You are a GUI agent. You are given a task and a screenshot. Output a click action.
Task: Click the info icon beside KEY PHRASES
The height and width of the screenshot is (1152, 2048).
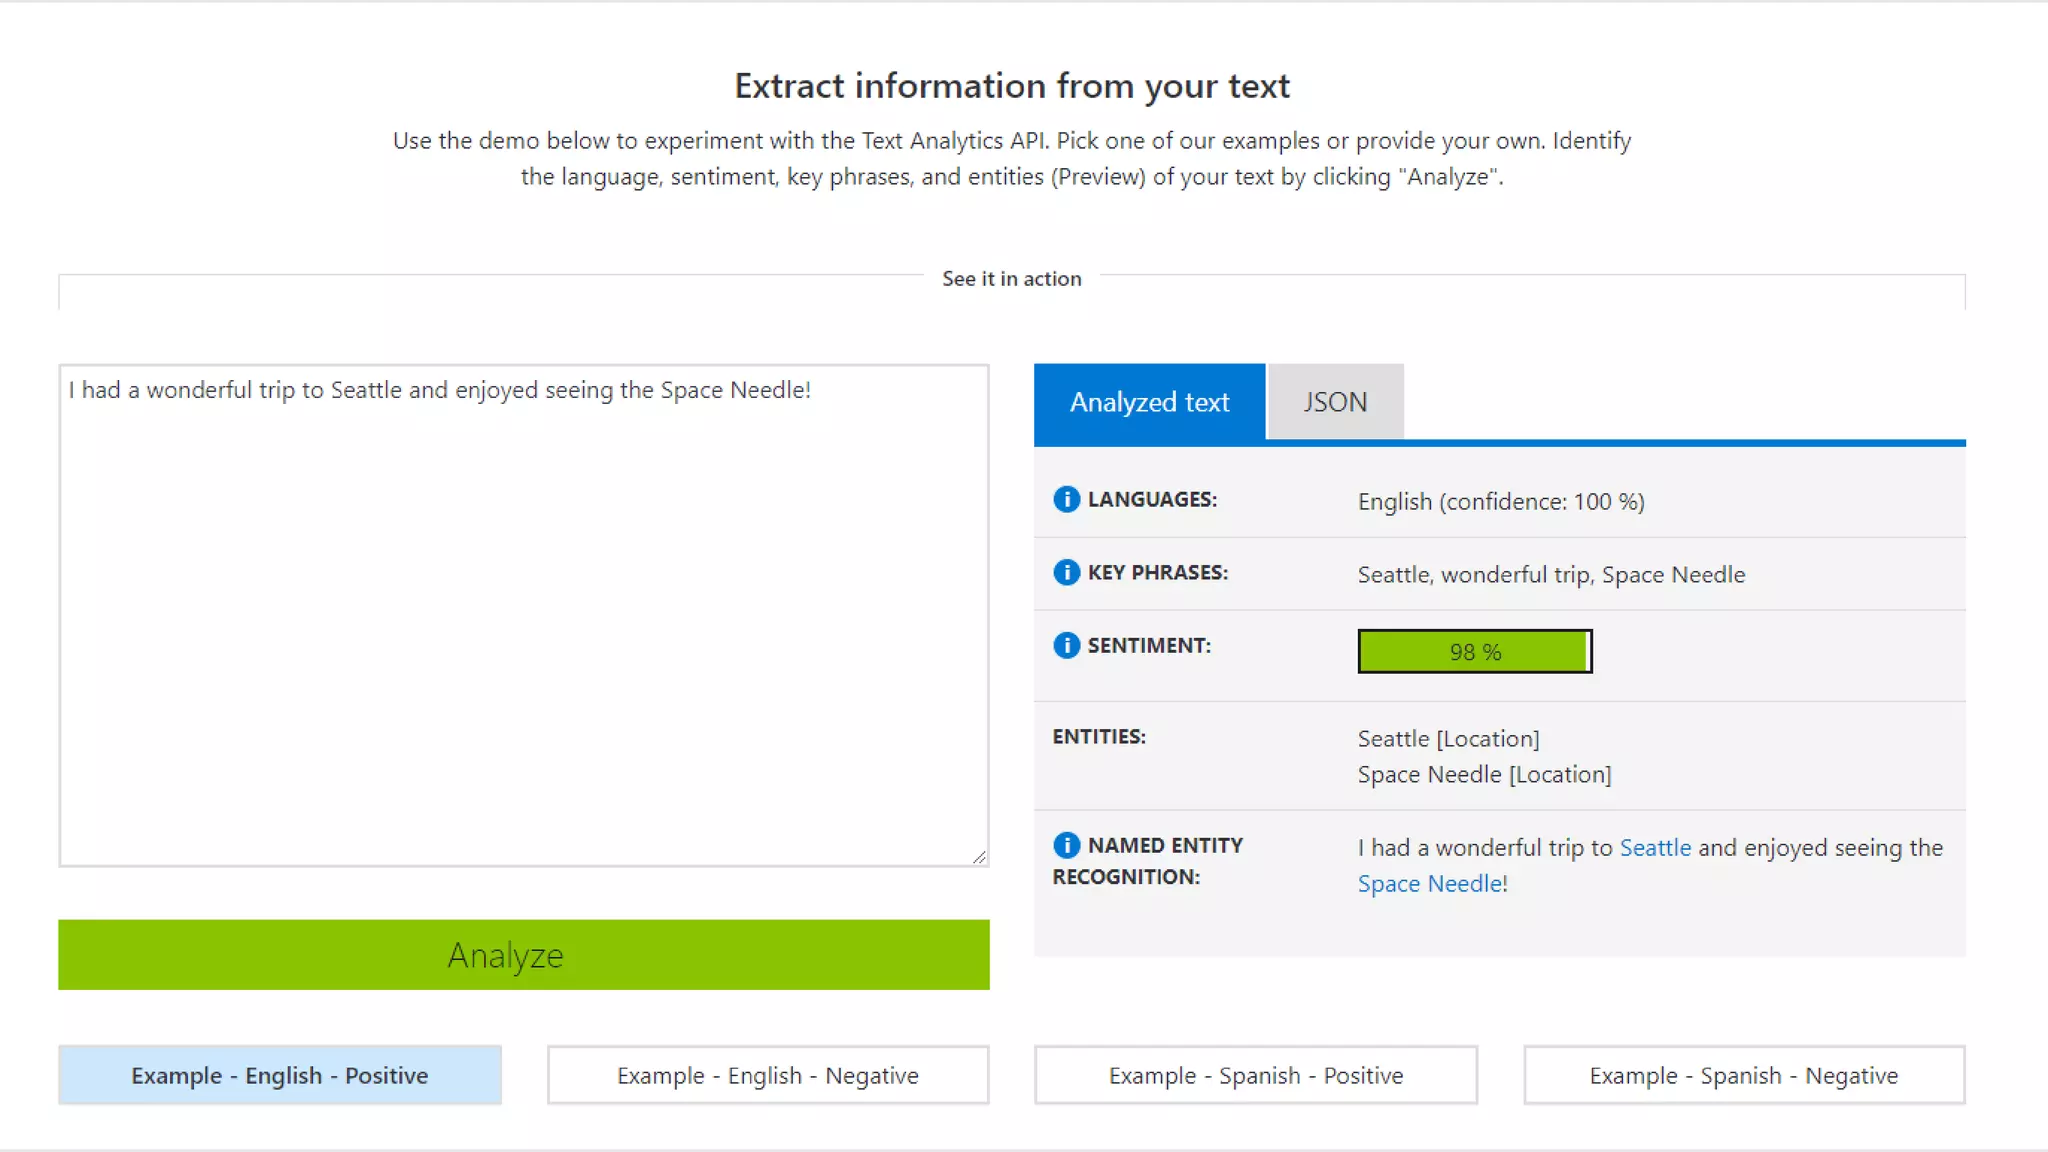pos(1066,572)
